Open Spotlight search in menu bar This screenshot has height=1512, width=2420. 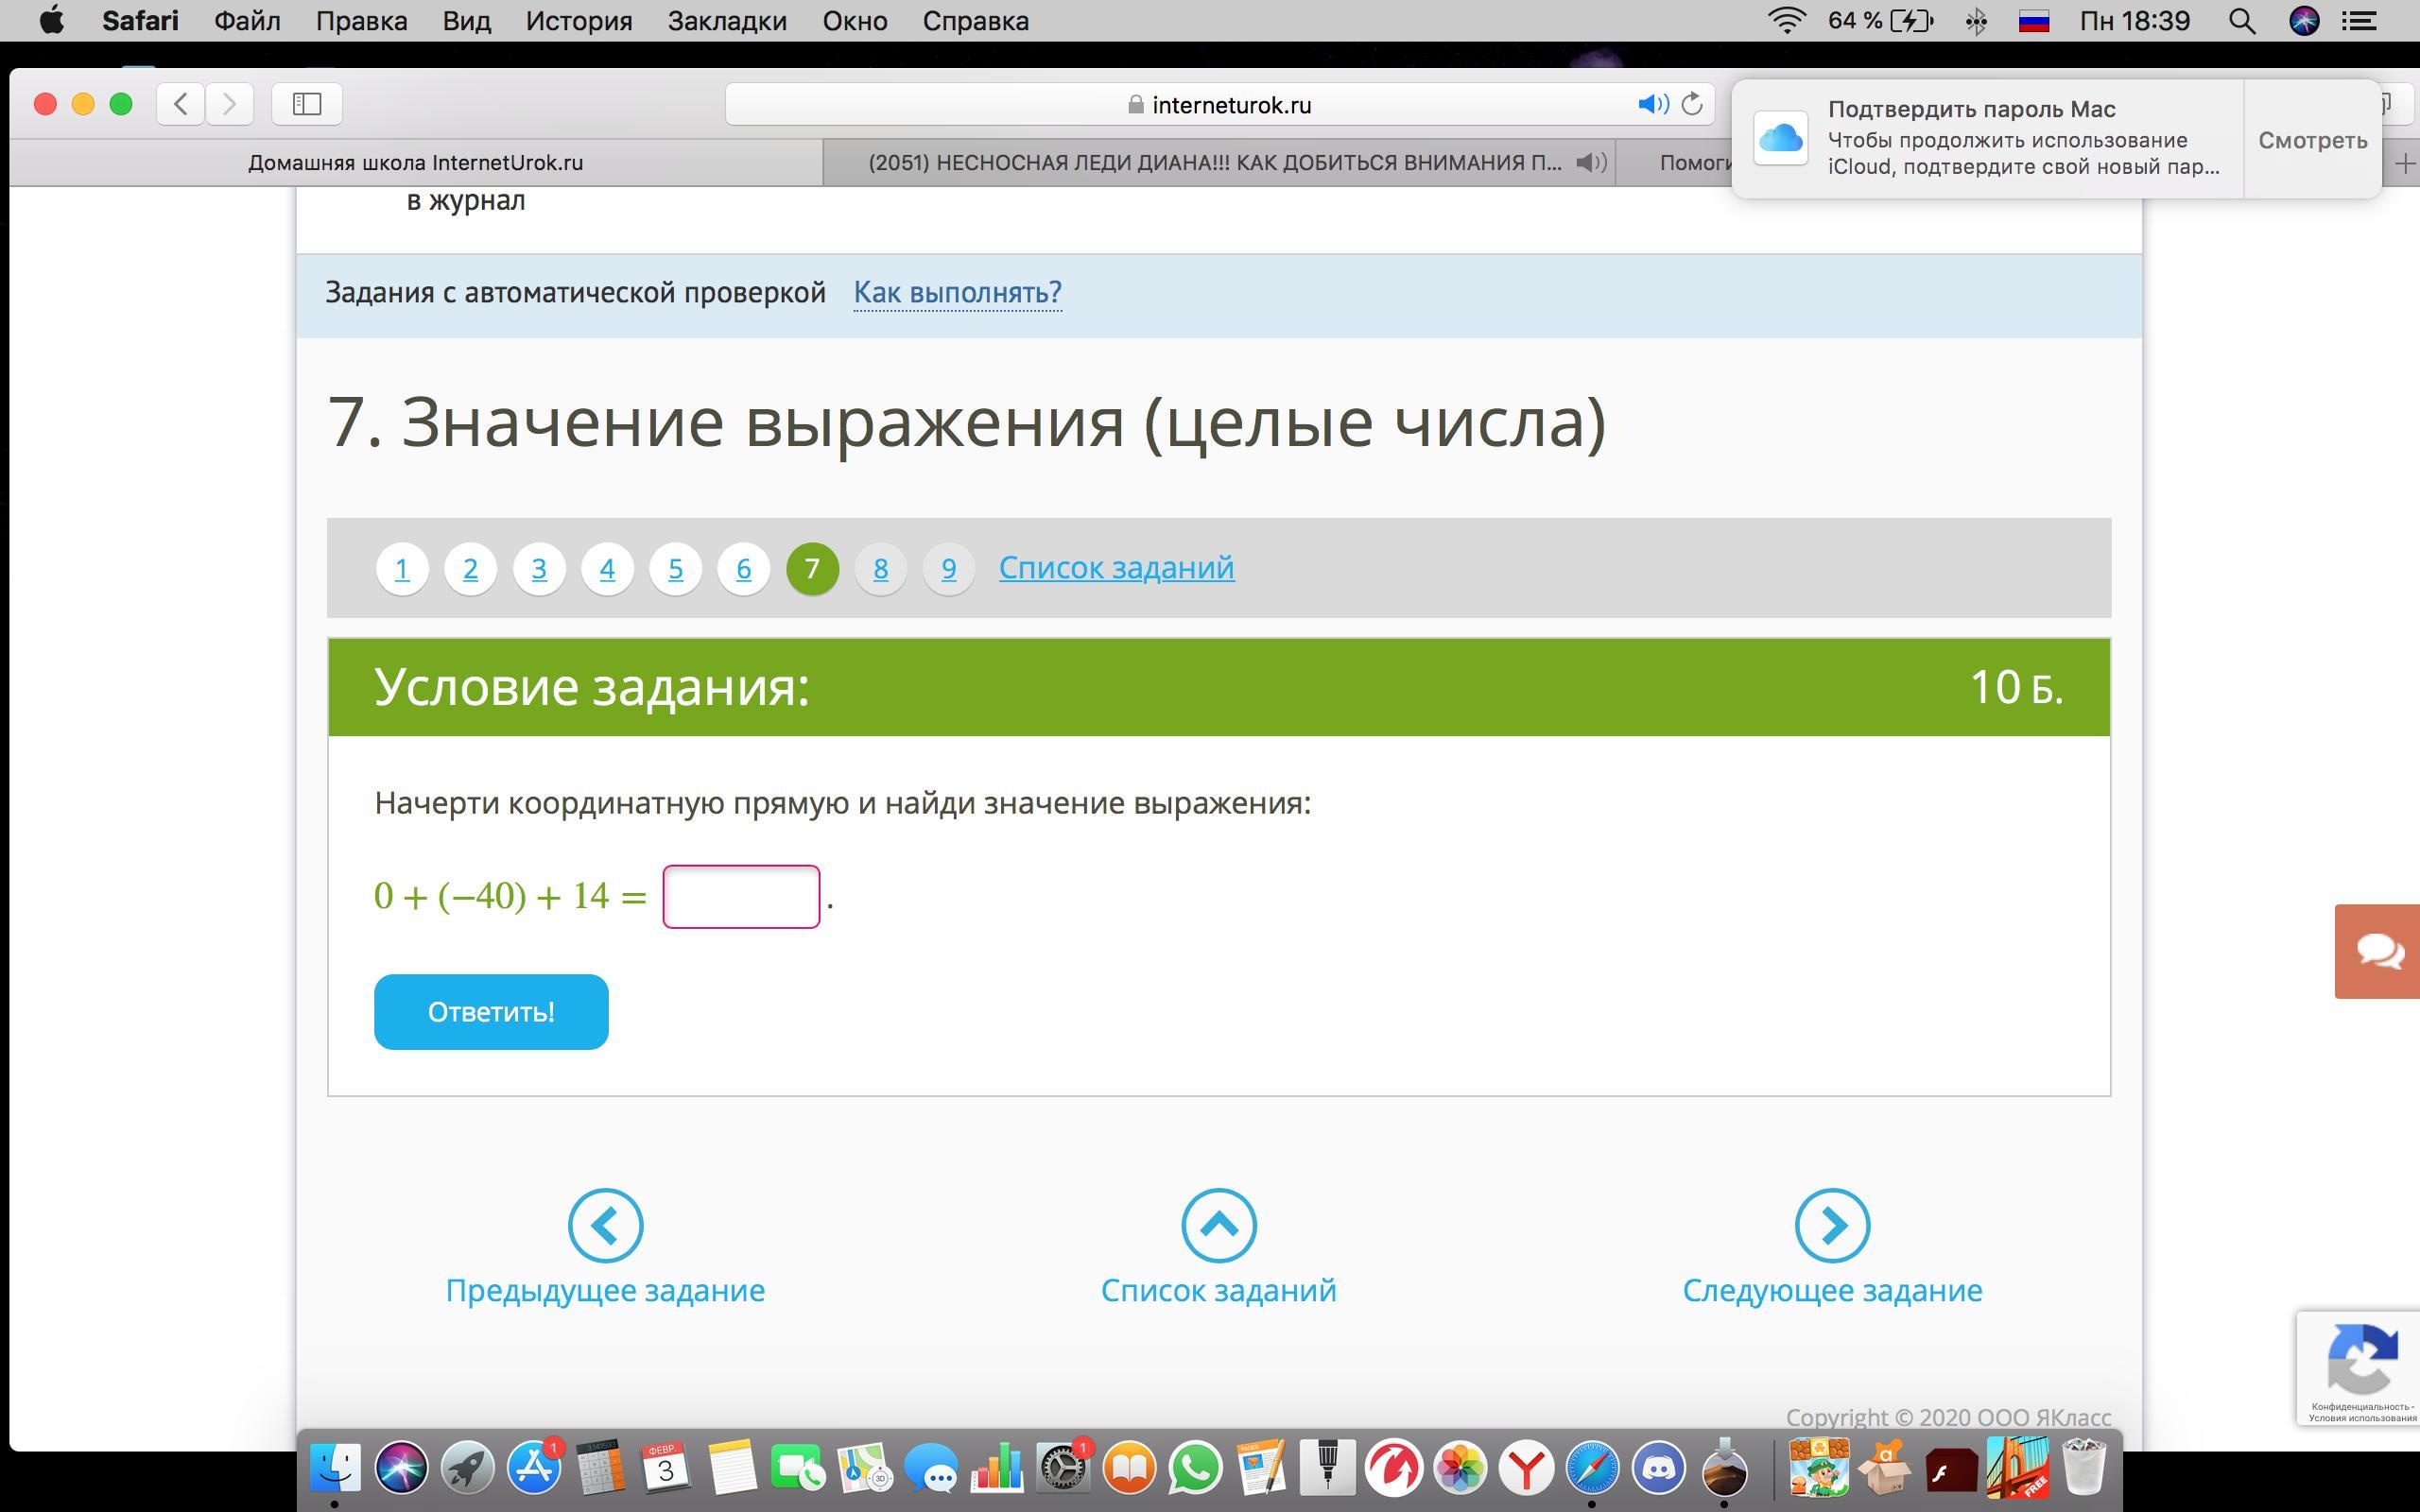click(x=2242, y=21)
